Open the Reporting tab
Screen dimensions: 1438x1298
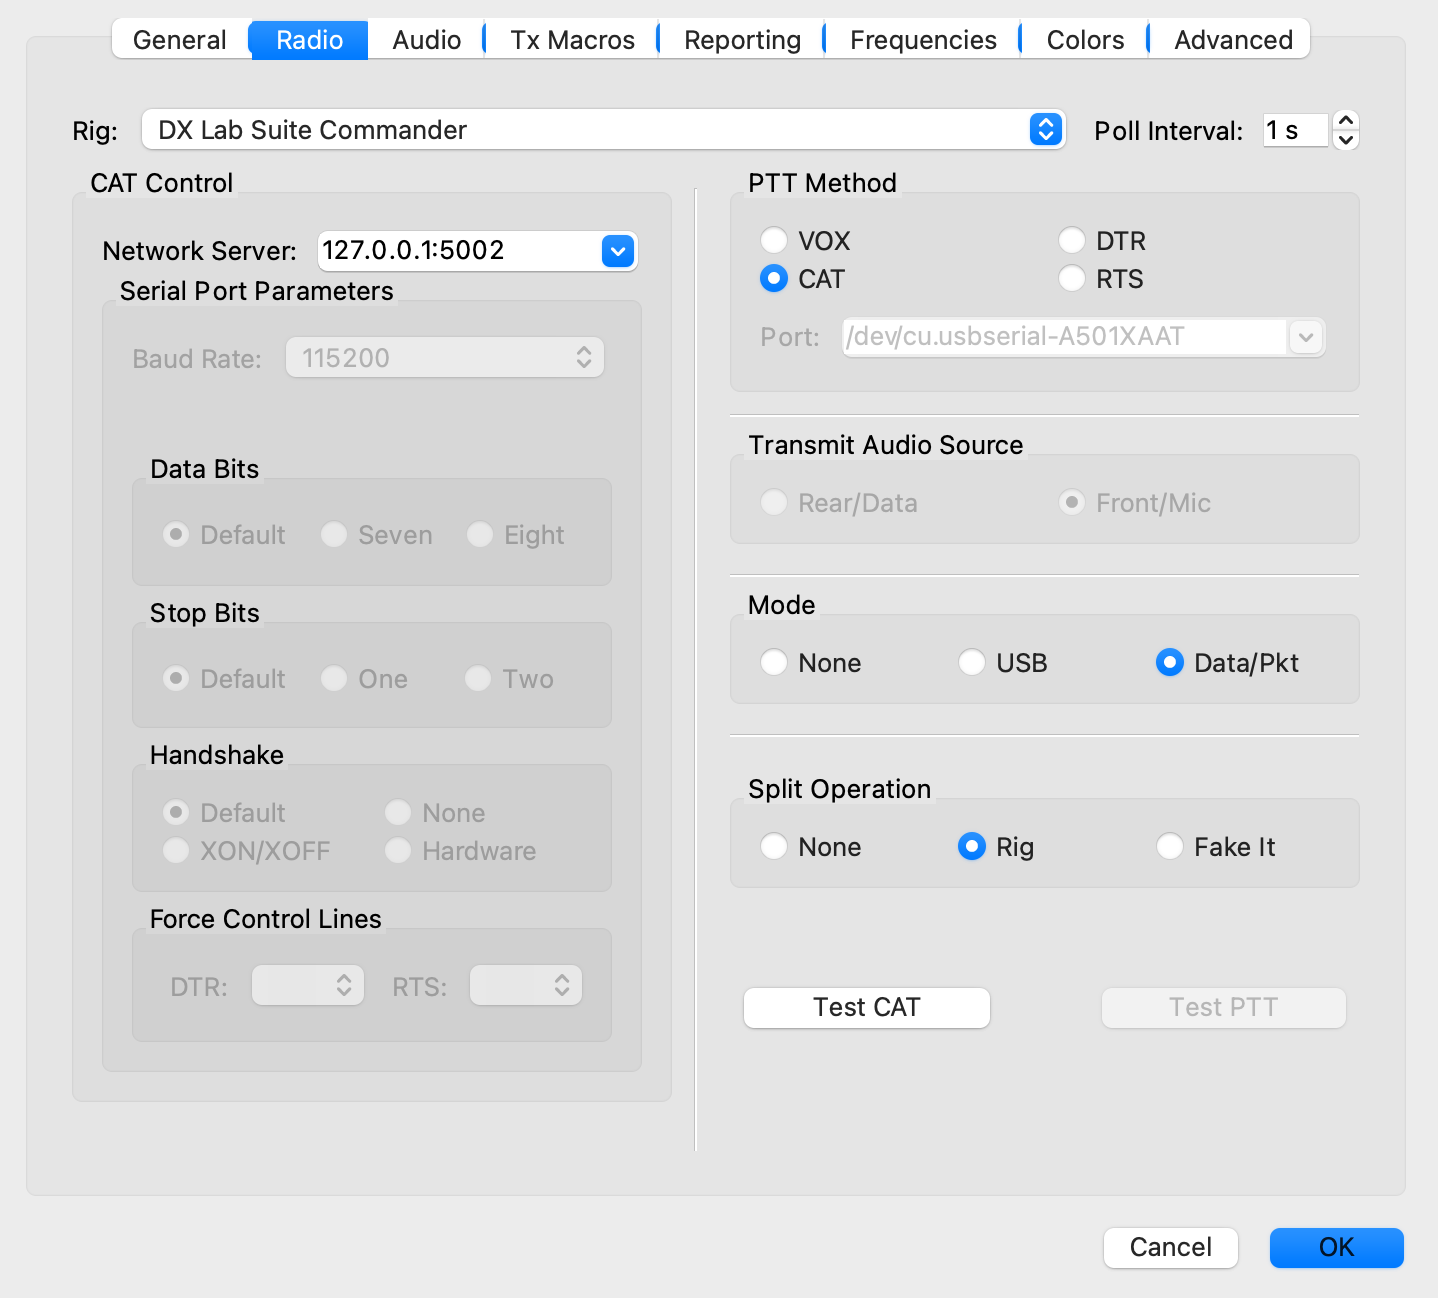(x=740, y=39)
